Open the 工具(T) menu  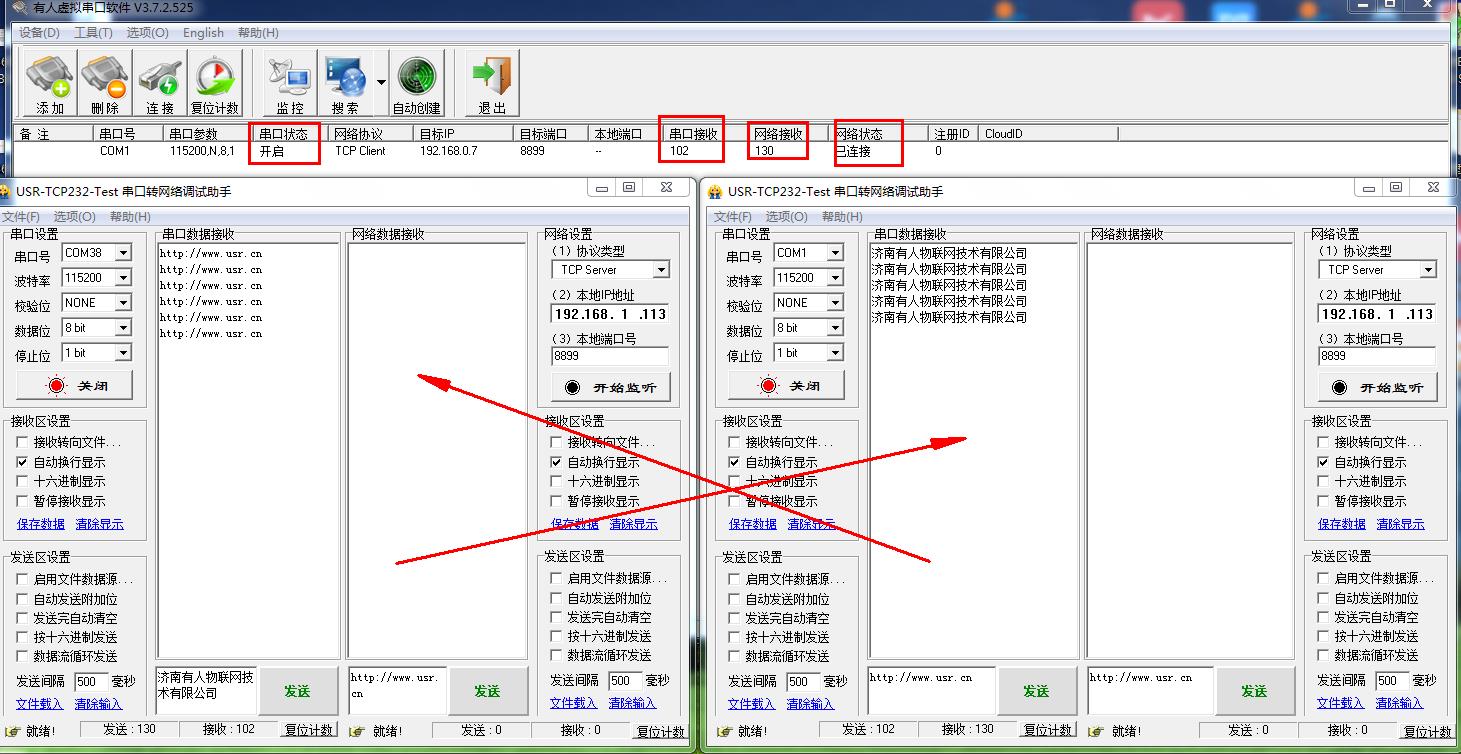(93, 33)
